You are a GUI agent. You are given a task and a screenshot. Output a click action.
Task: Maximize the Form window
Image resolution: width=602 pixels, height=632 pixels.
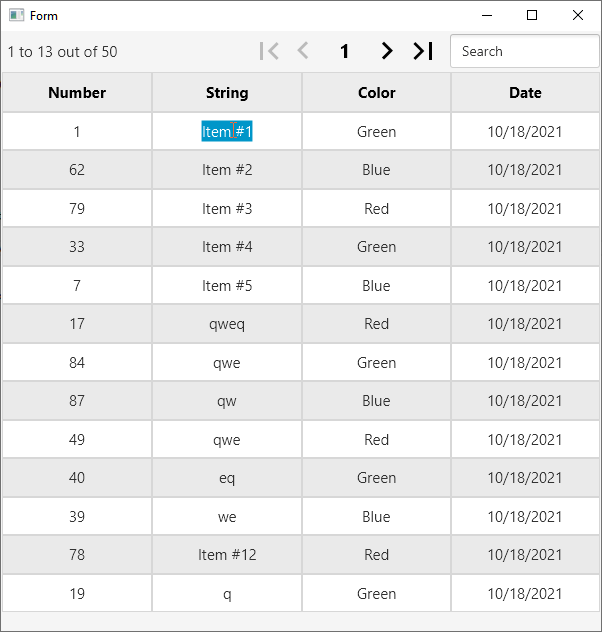(532, 15)
